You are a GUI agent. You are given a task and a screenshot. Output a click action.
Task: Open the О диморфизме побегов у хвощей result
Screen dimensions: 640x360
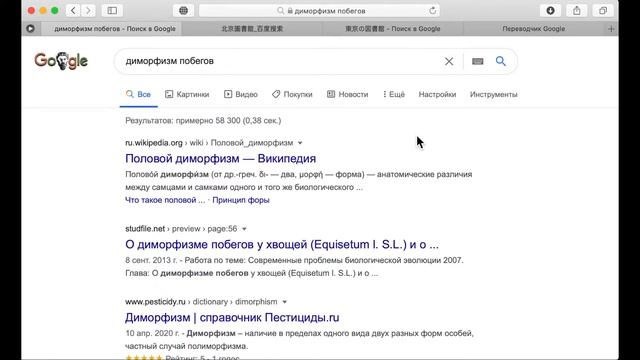(282, 244)
